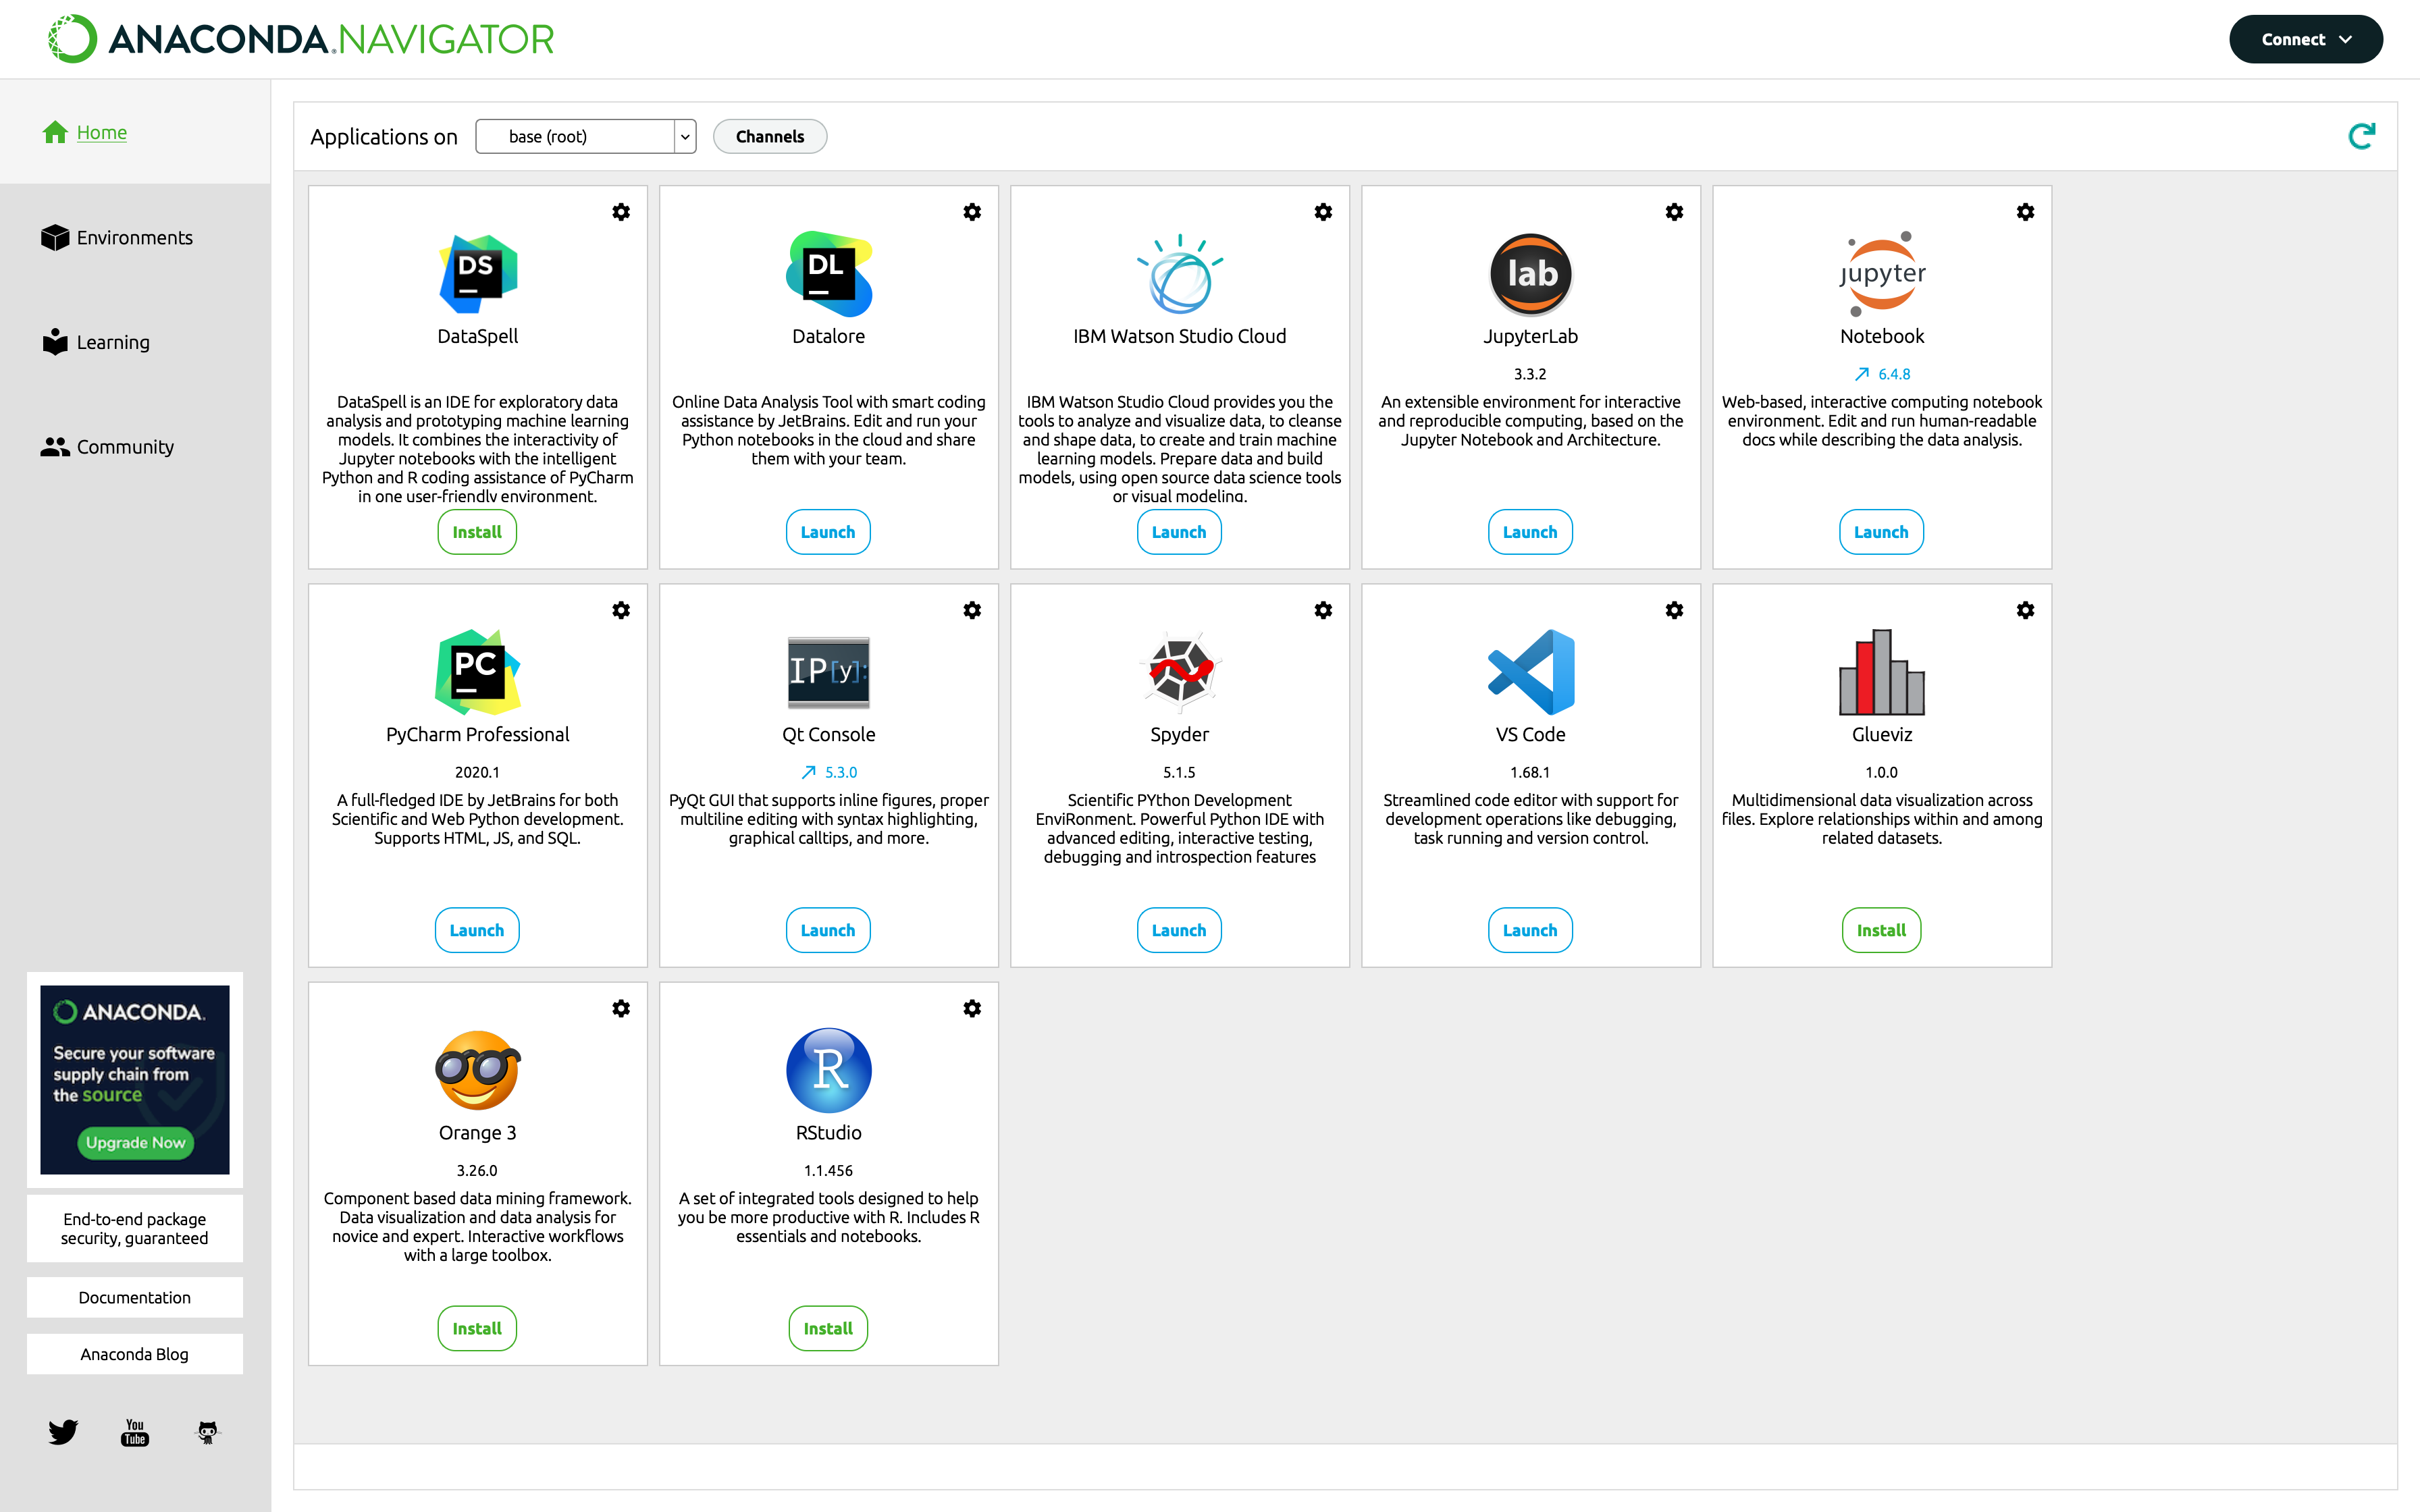The image size is (2420, 1512).
Task: Click the green refresh applications icon
Action: click(2361, 136)
